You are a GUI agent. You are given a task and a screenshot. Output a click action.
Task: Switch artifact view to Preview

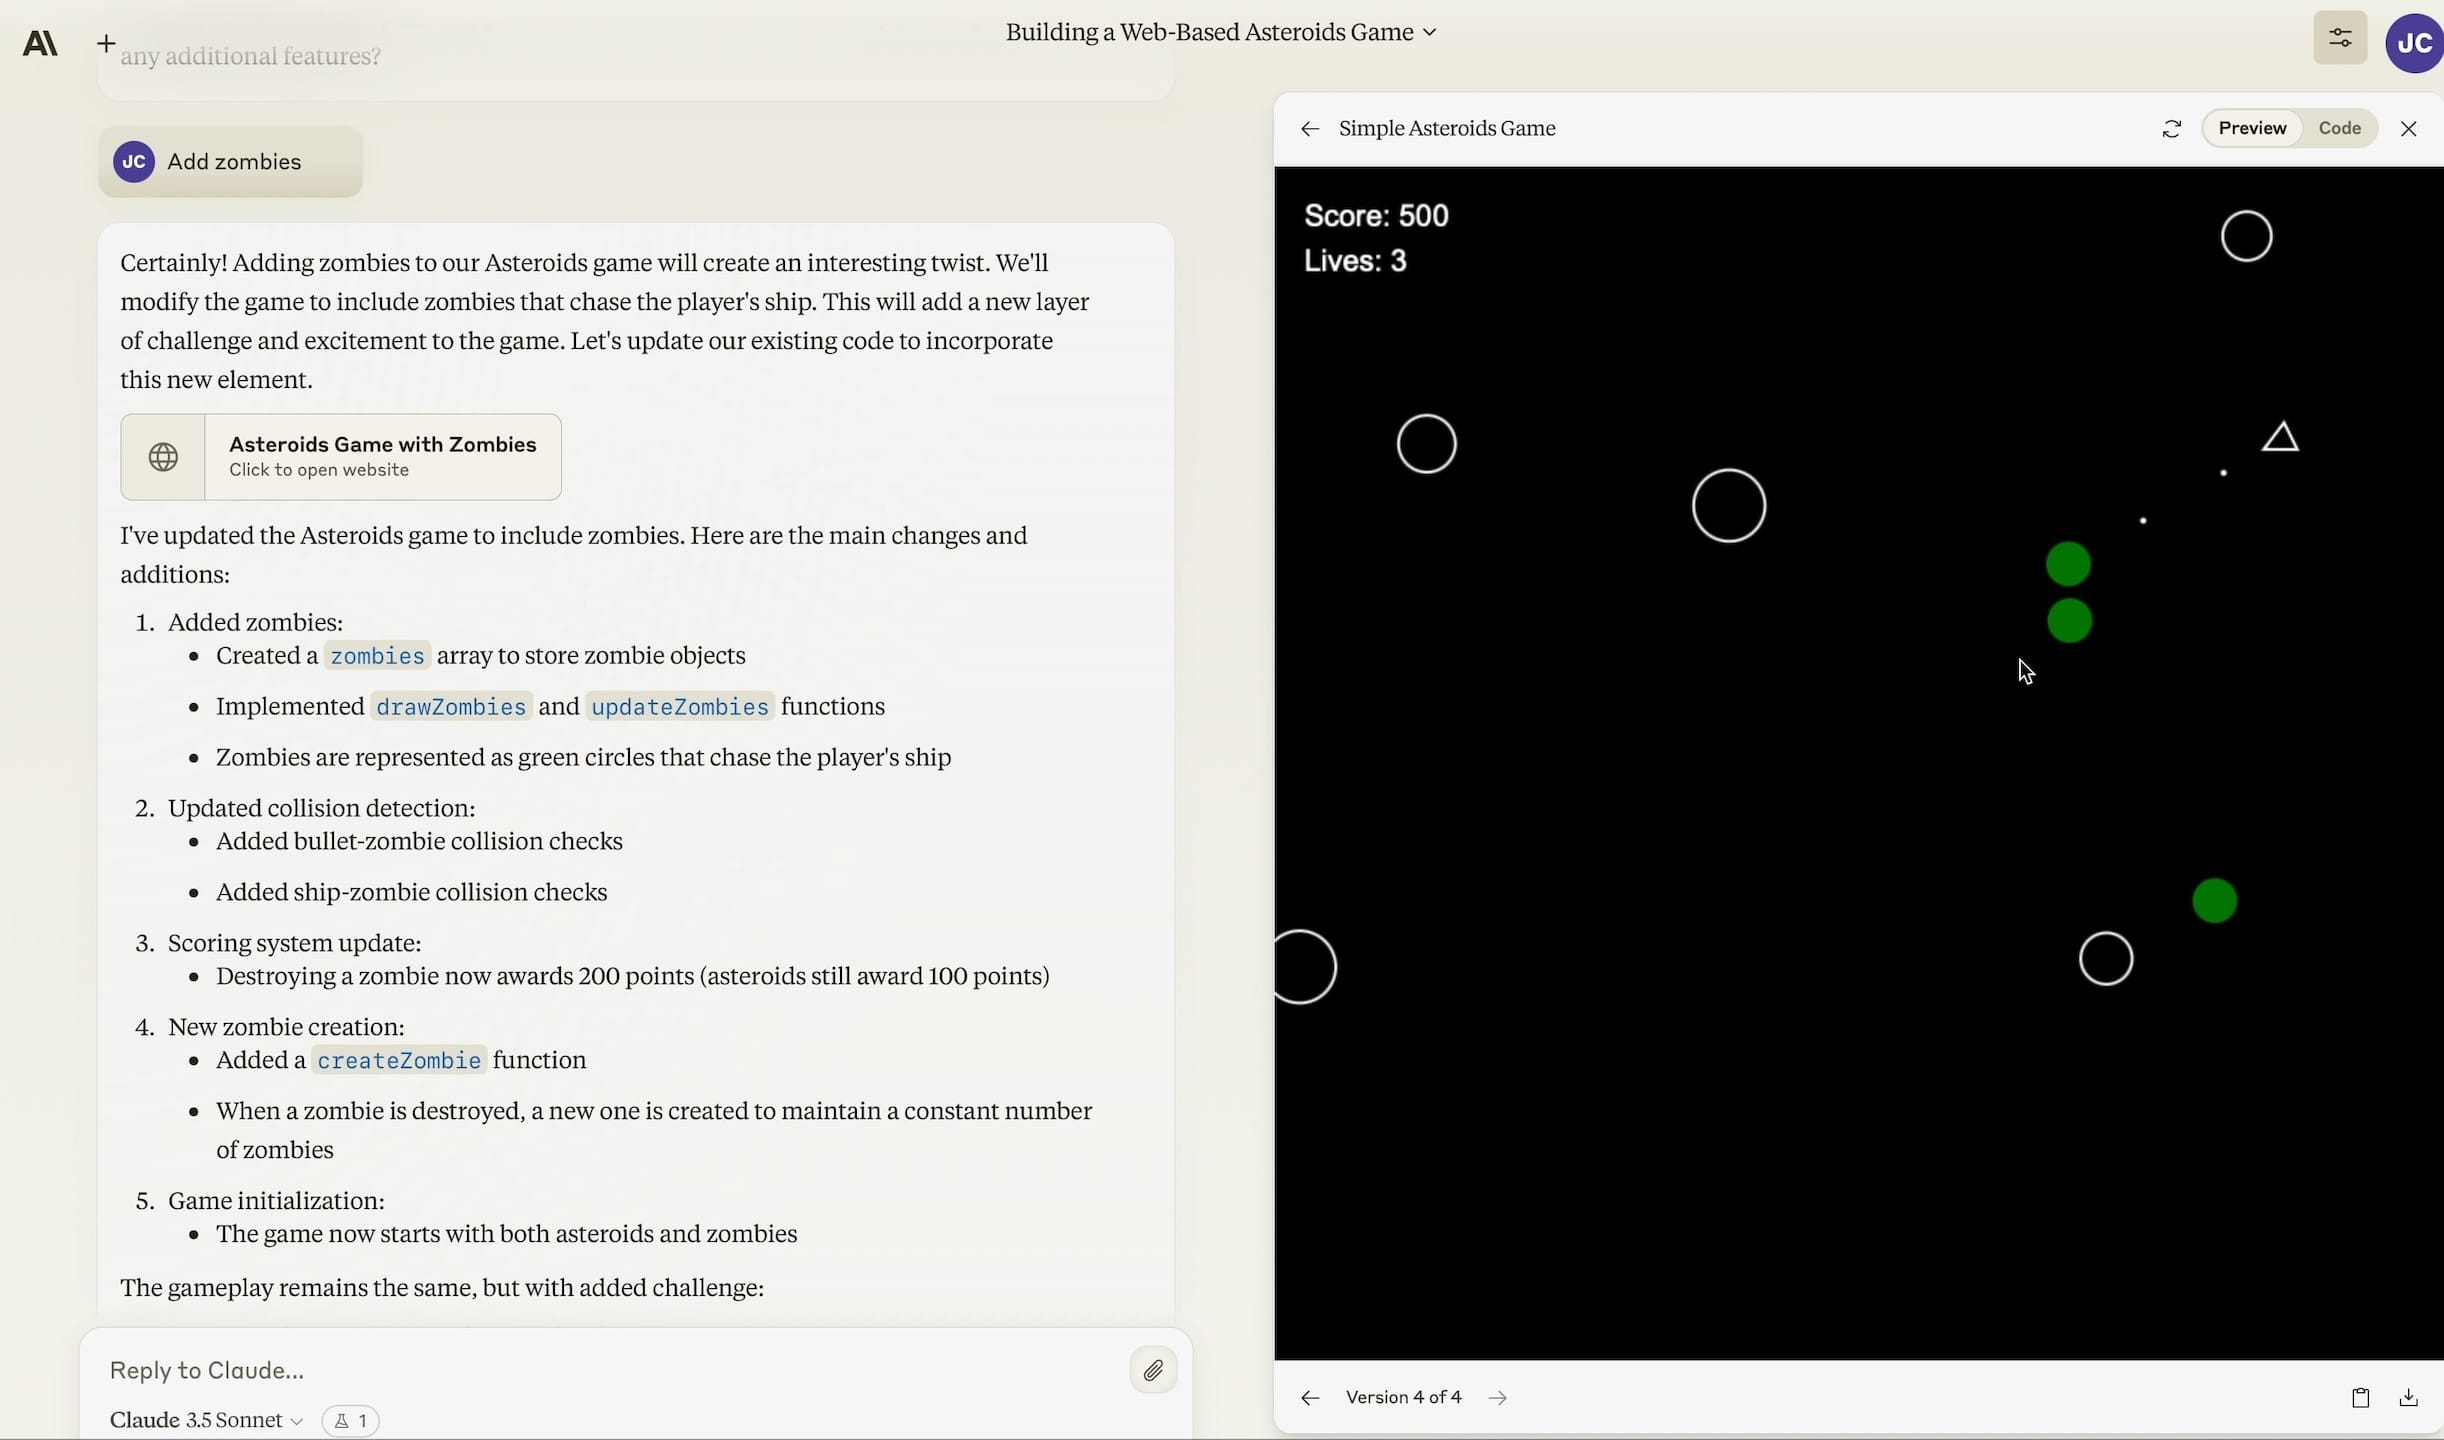(2252, 128)
